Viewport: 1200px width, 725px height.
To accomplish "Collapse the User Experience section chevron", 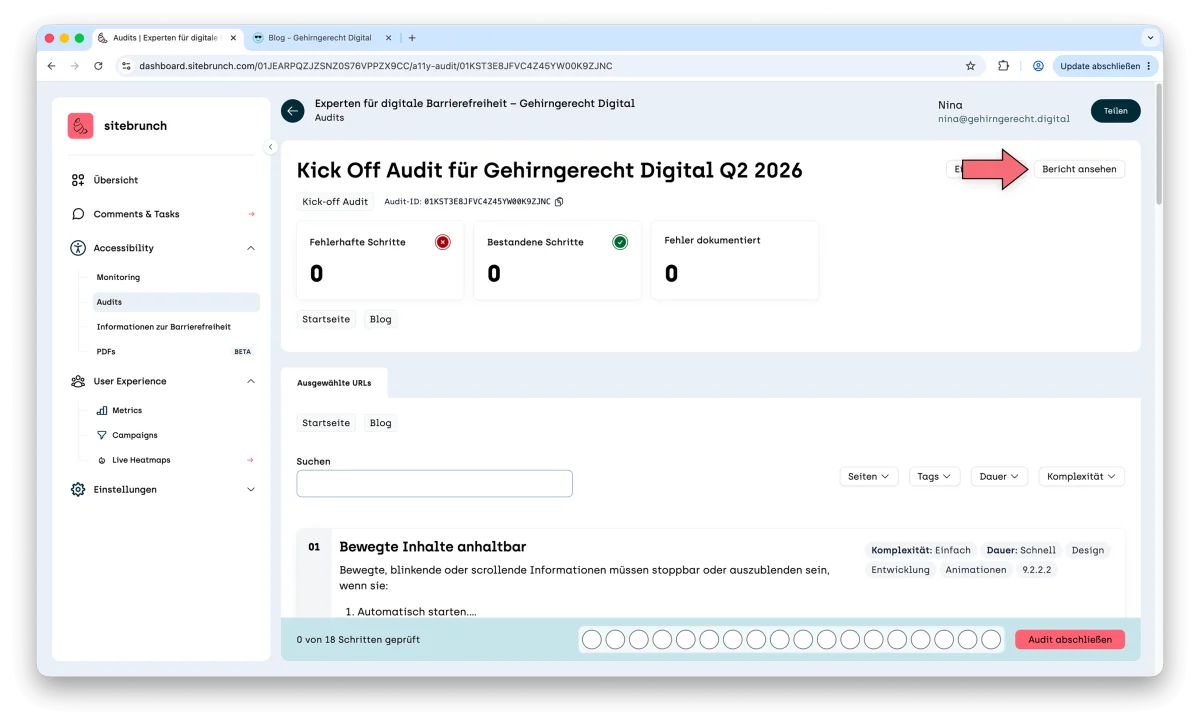I will coord(251,381).
